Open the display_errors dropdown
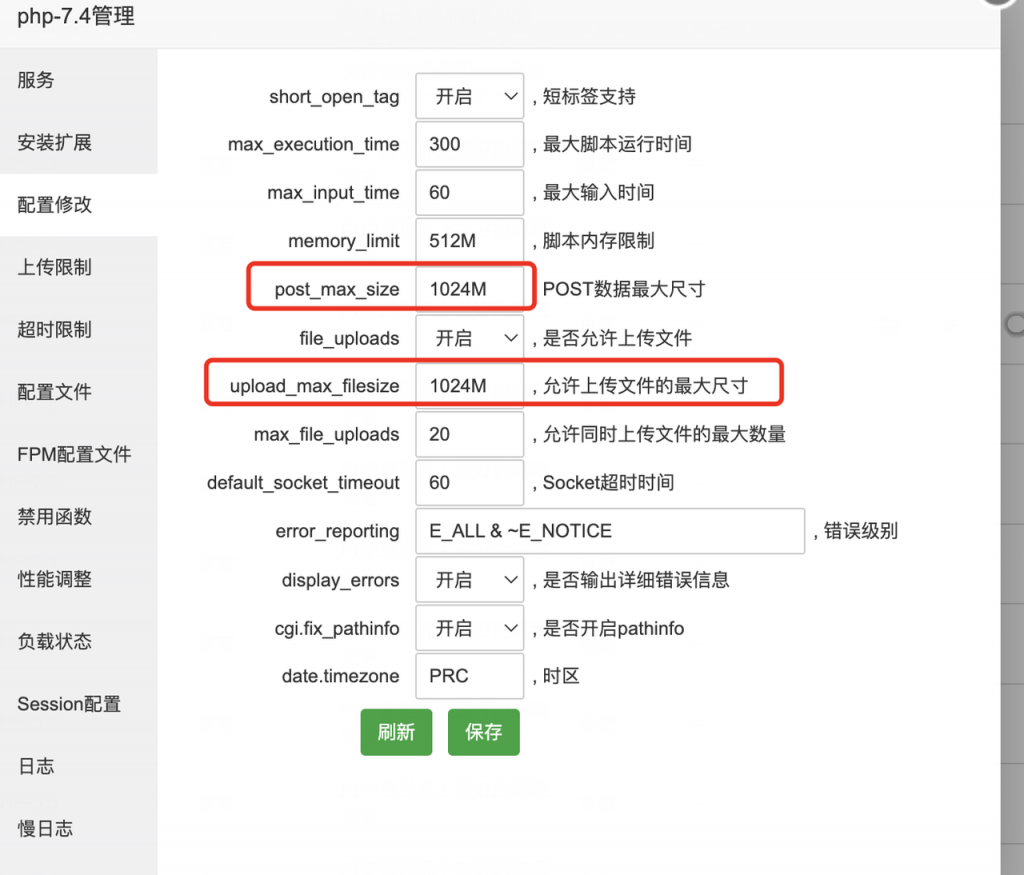This screenshot has width=1024, height=875. 470,579
